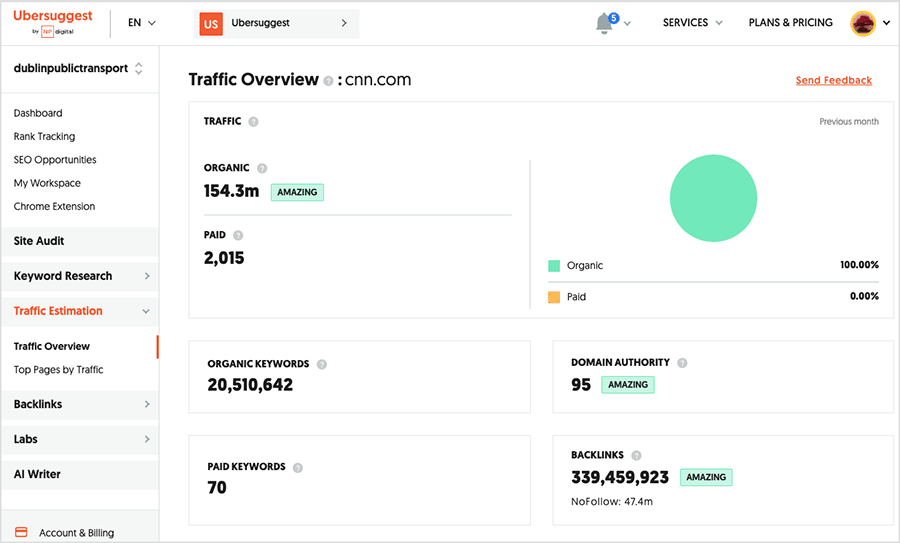Click help icon beside BACKLINKS heading
Image resolution: width=900 pixels, height=543 pixels.
tap(636, 456)
